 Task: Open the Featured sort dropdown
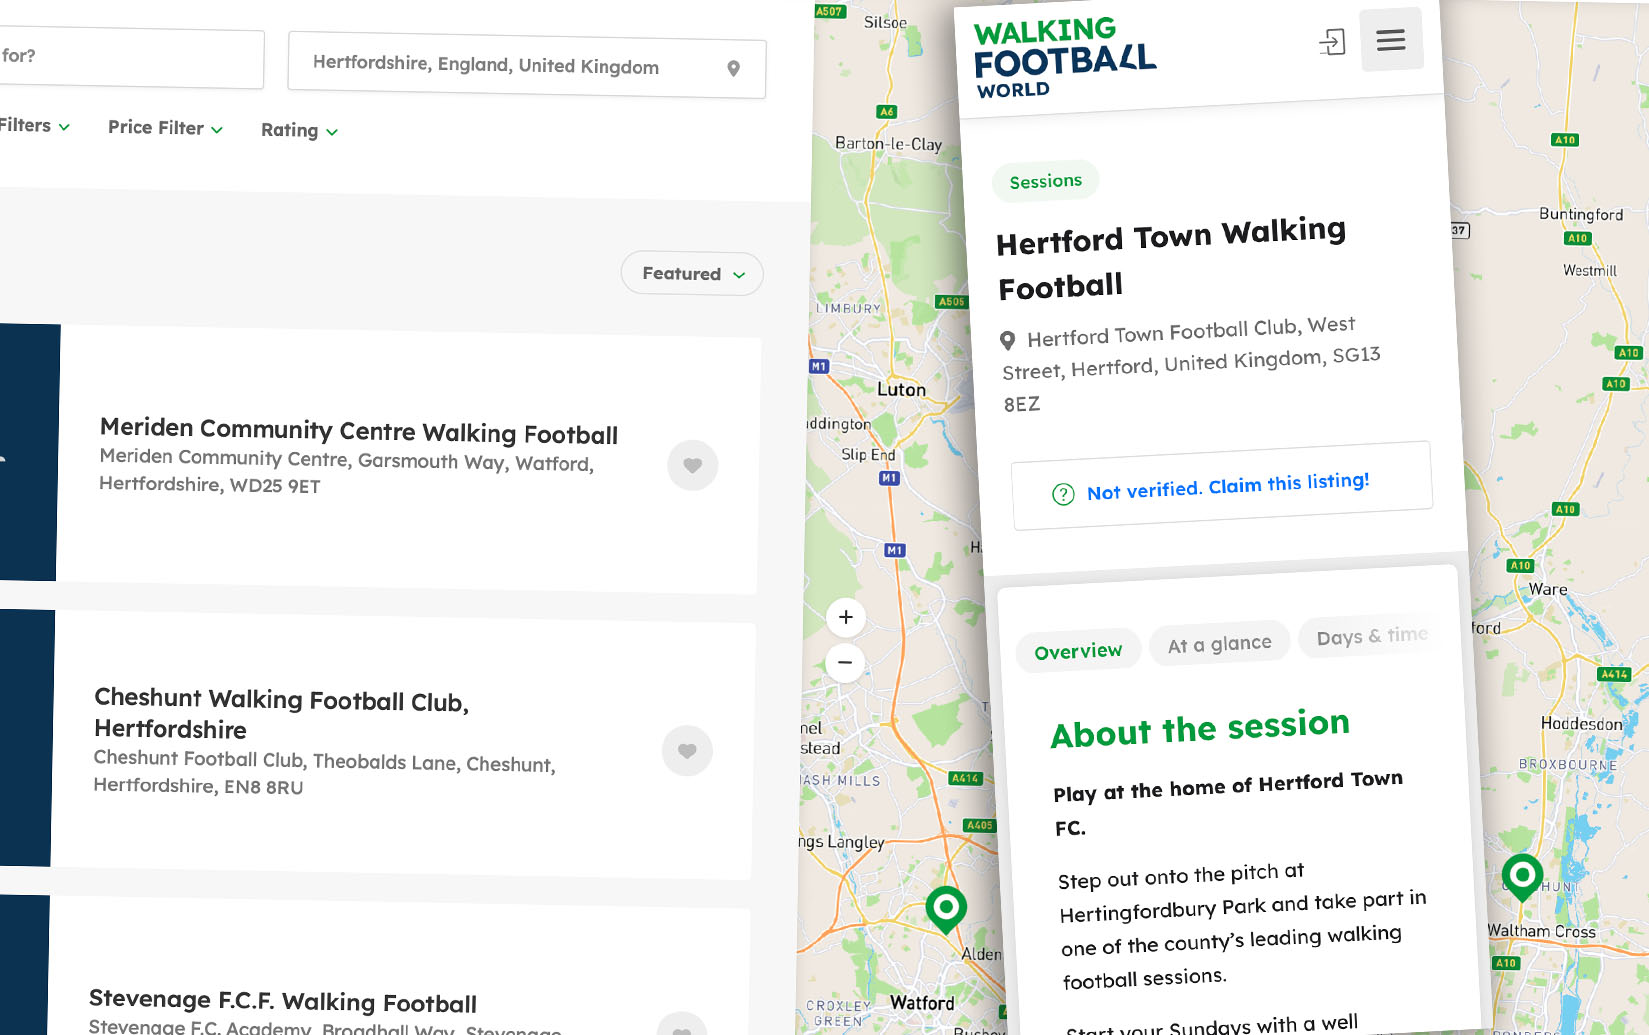[x=692, y=274]
